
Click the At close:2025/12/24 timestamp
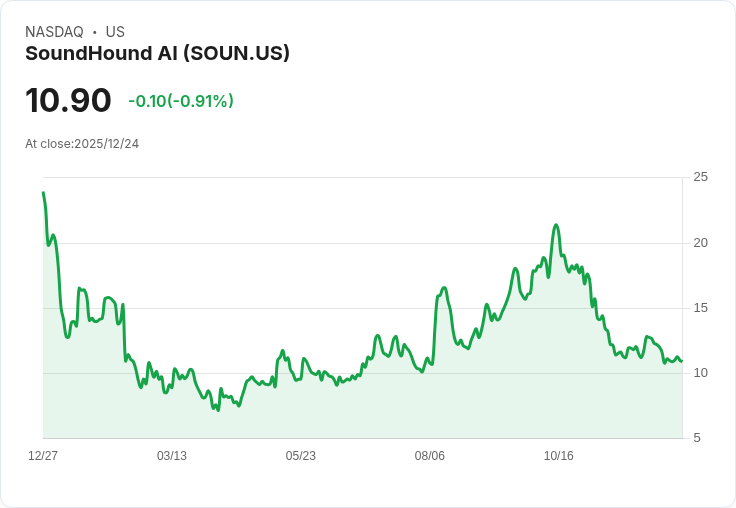[82, 144]
